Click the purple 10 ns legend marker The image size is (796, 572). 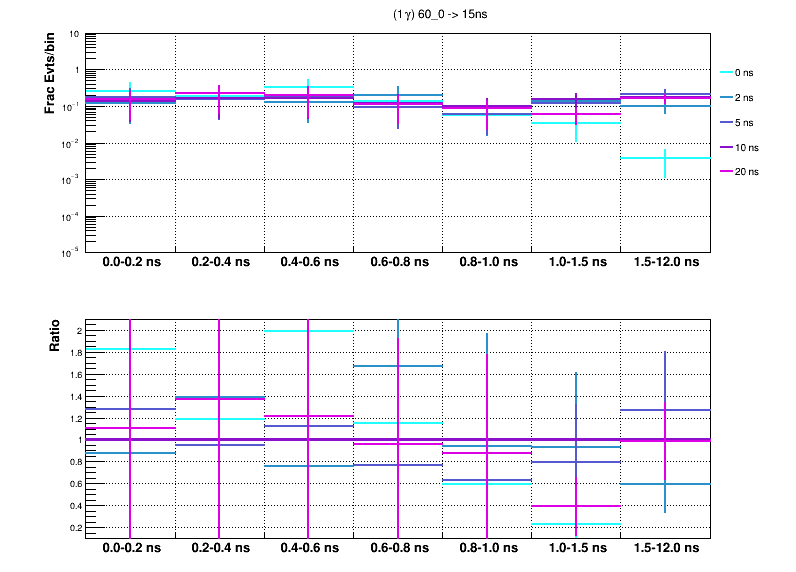[x=728, y=147]
